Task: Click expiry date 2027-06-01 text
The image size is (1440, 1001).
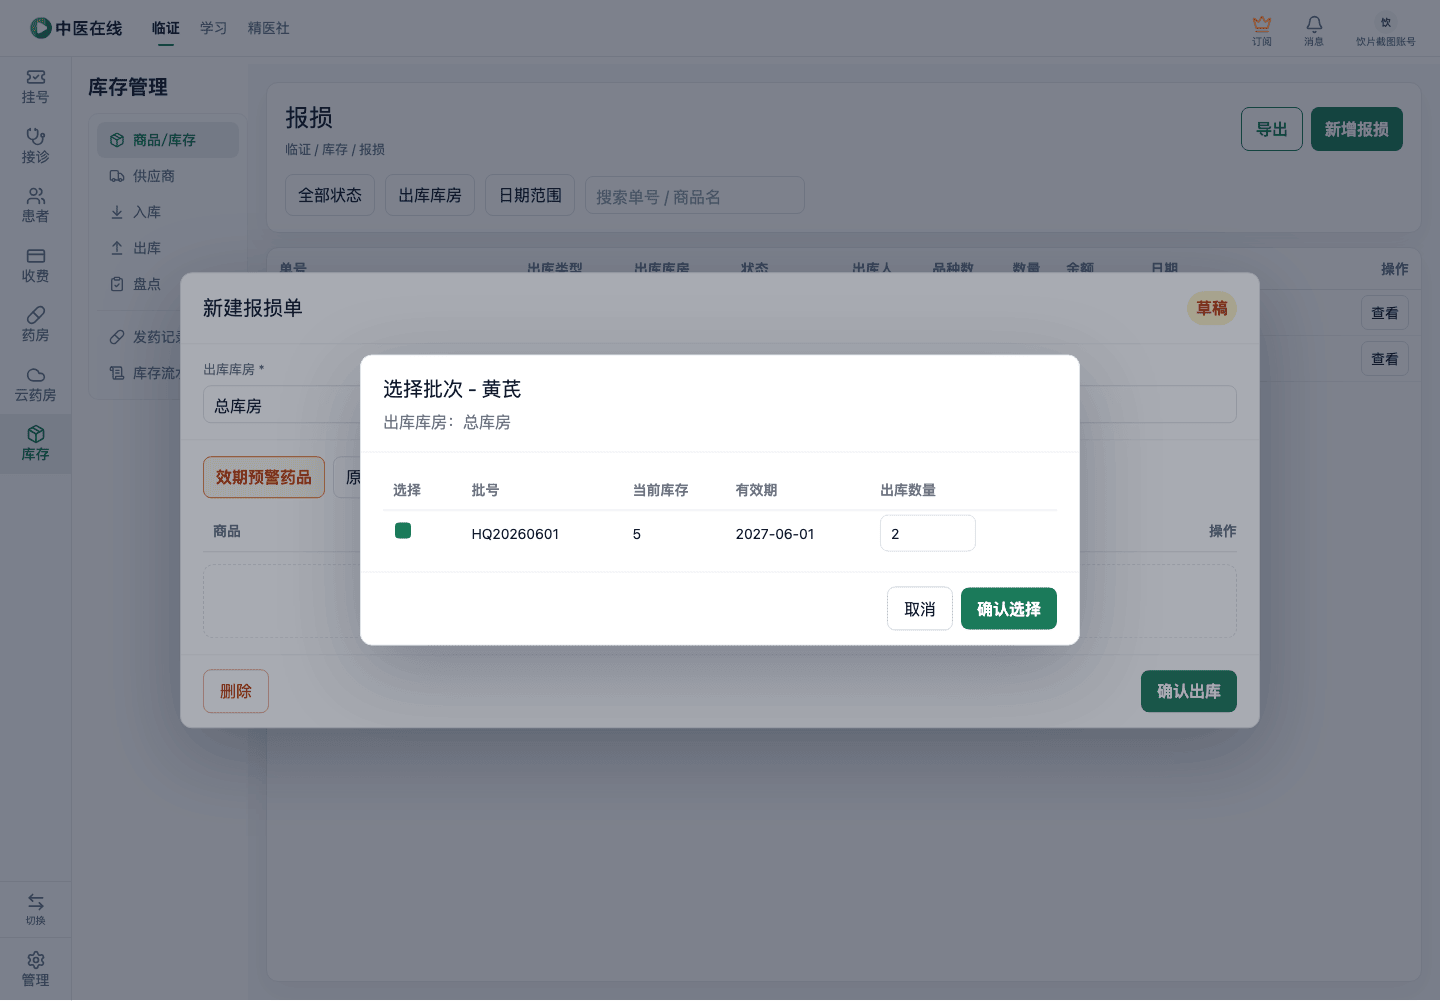Action: click(775, 534)
